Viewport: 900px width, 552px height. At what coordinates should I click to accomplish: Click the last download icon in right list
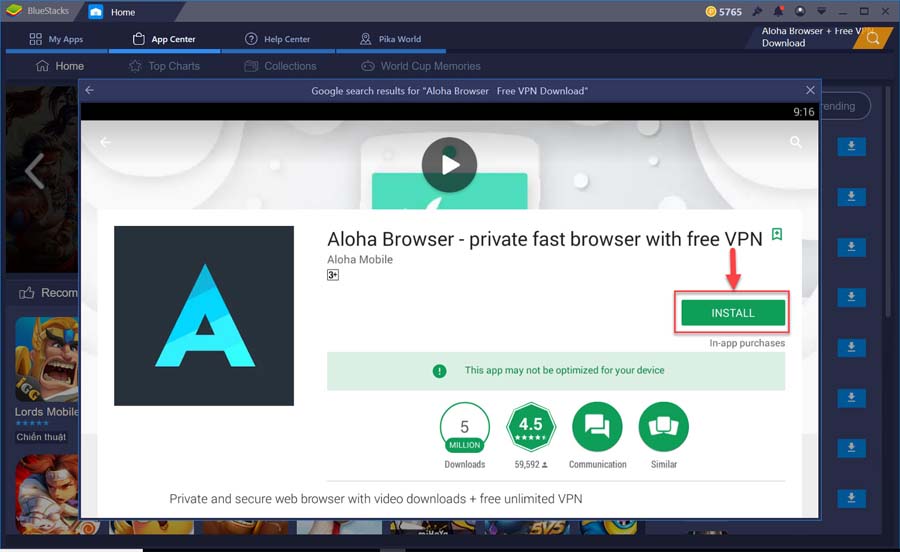[x=851, y=498]
